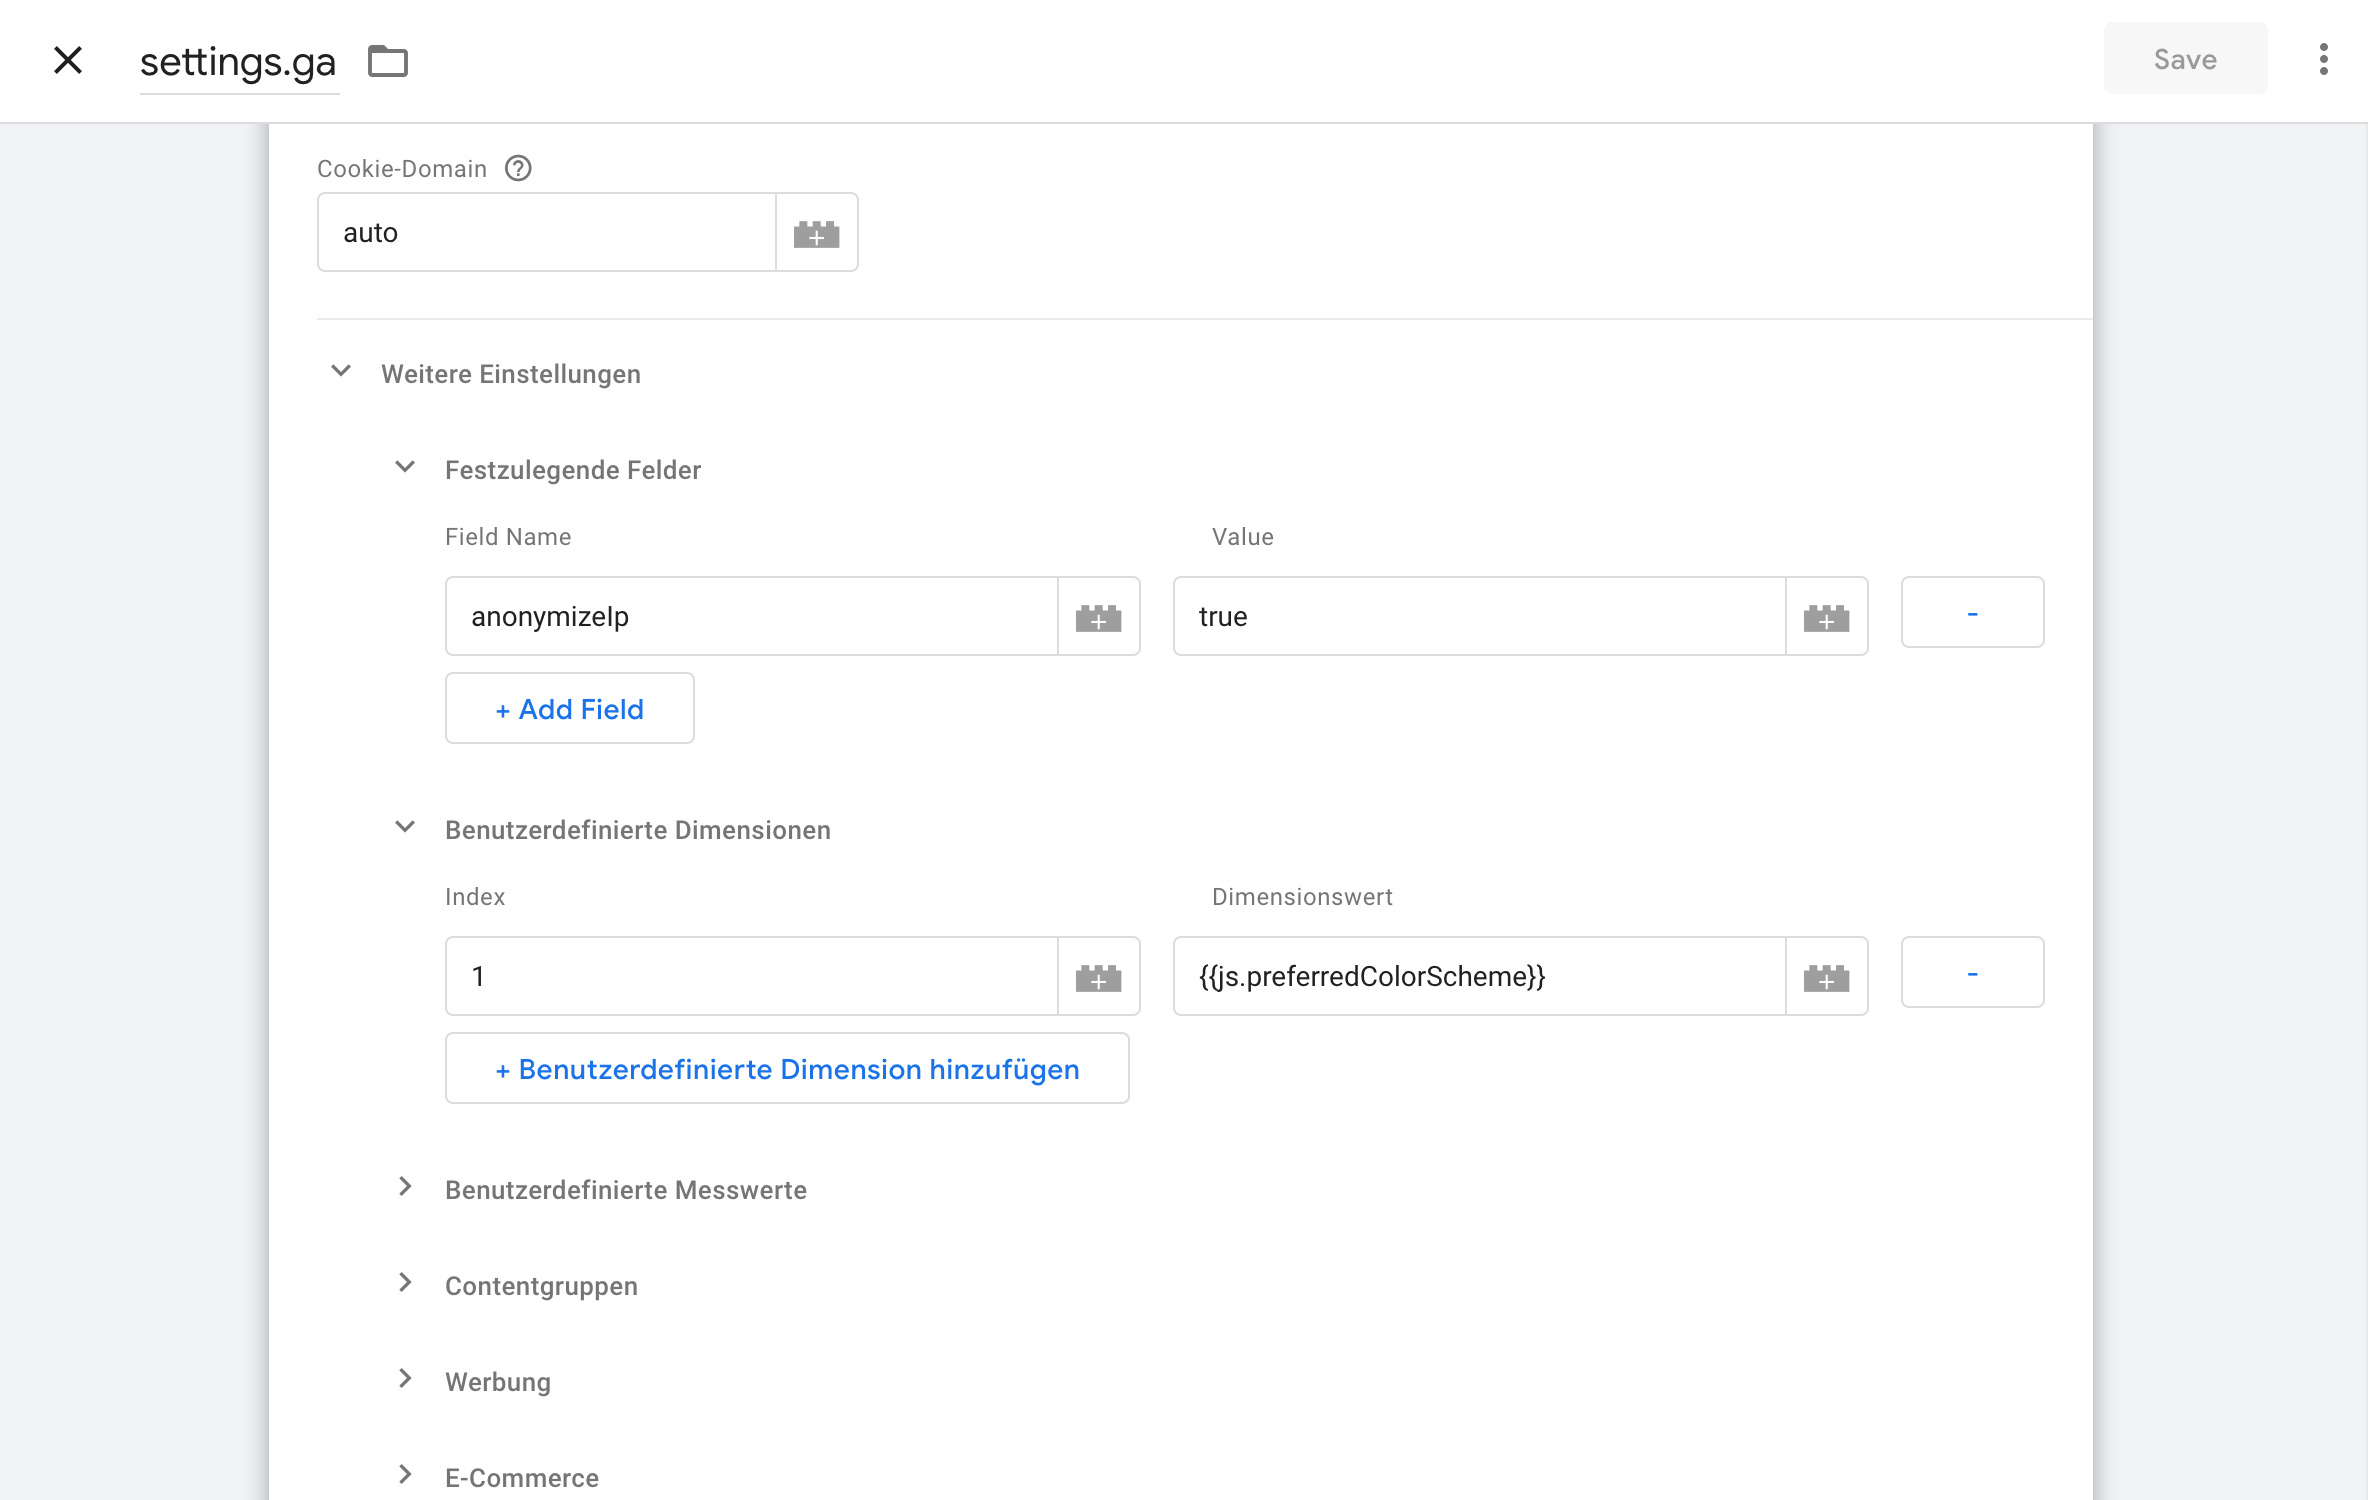Viewport: 2368px width, 1500px height.
Task: Collapse the Weitere Einstellungen section
Action: (x=341, y=372)
